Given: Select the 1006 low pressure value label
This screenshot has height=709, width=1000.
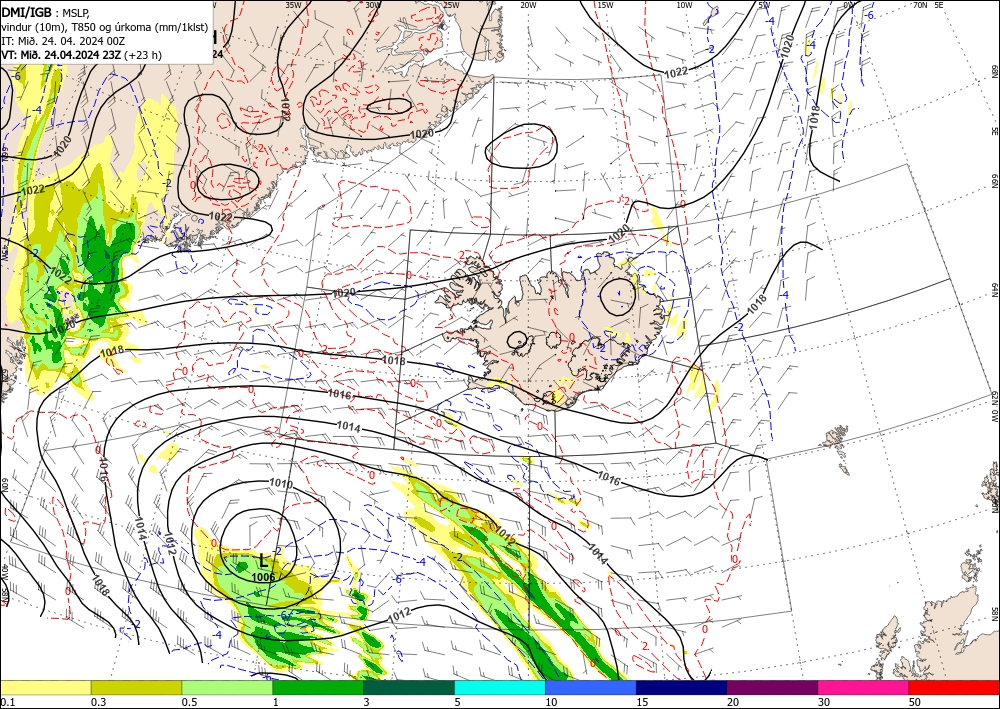Looking at the screenshot, I should [263, 577].
